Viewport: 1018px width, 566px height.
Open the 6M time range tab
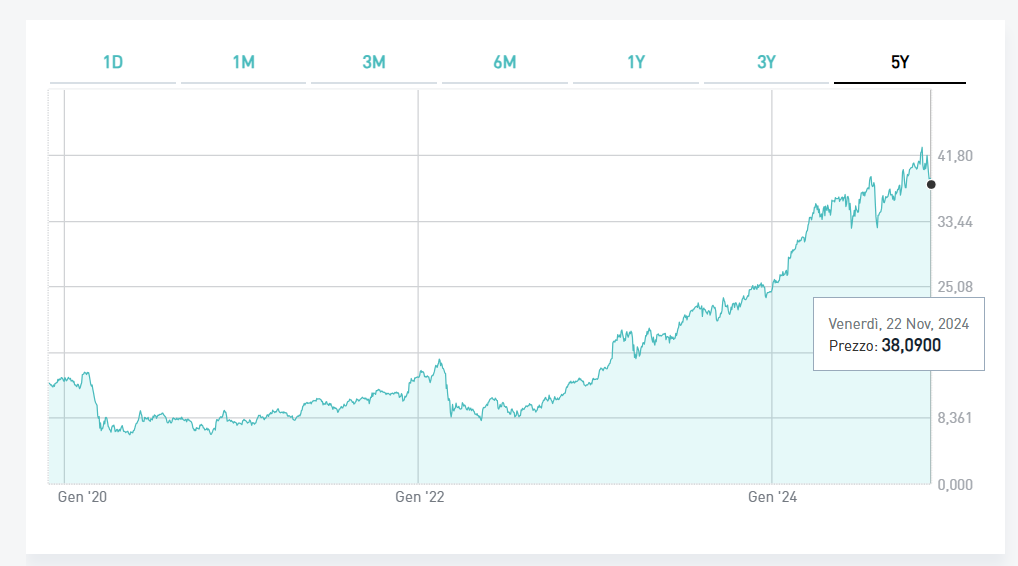tap(505, 62)
